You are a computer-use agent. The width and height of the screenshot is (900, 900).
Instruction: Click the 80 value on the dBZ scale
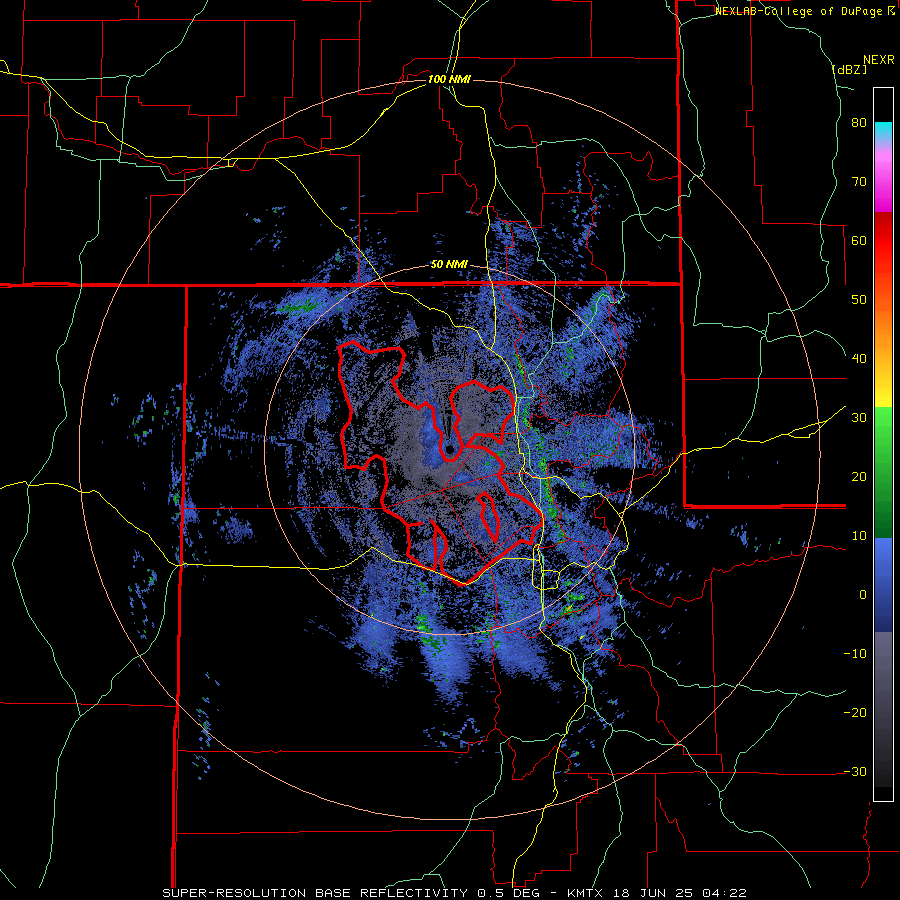point(859,123)
